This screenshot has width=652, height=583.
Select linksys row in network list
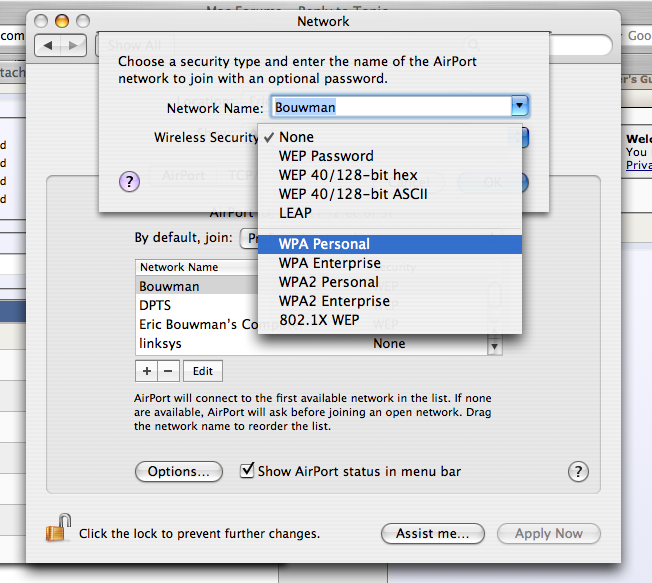312,343
